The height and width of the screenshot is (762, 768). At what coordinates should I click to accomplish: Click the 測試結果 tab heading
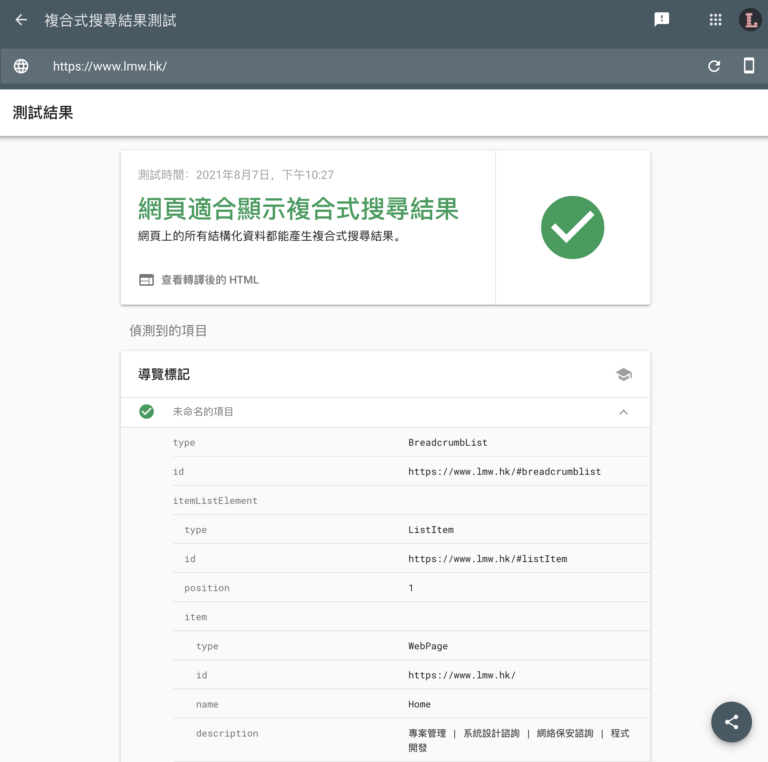(43, 113)
